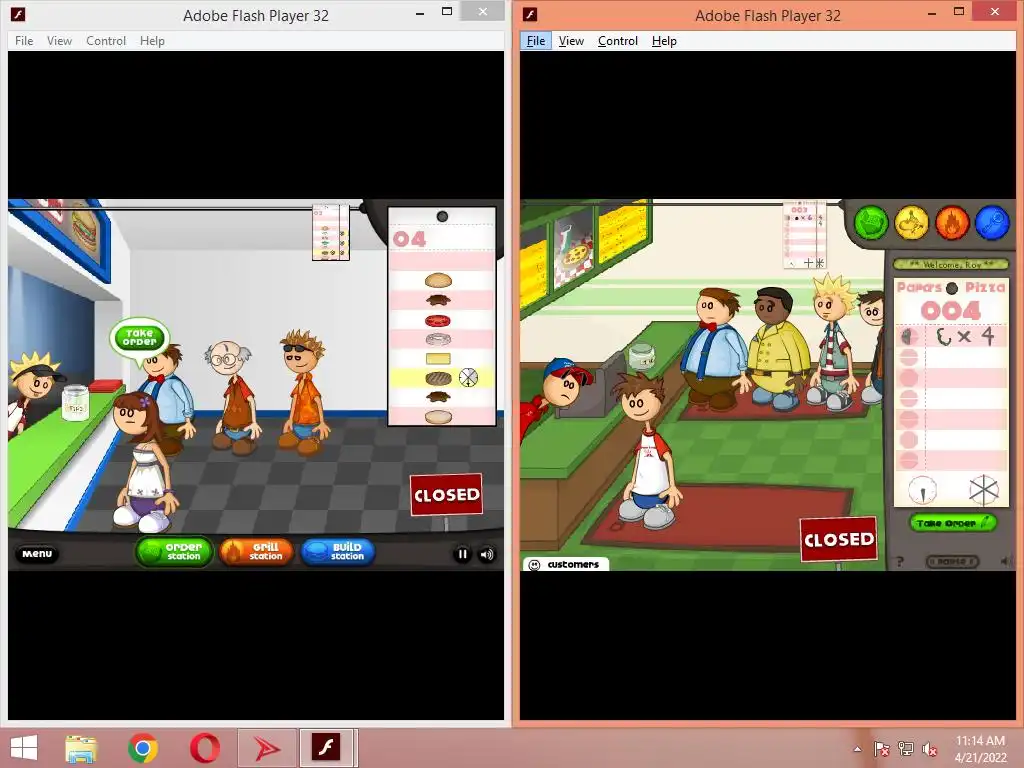
Task: Click the muted volume tray icon
Action: coord(929,749)
